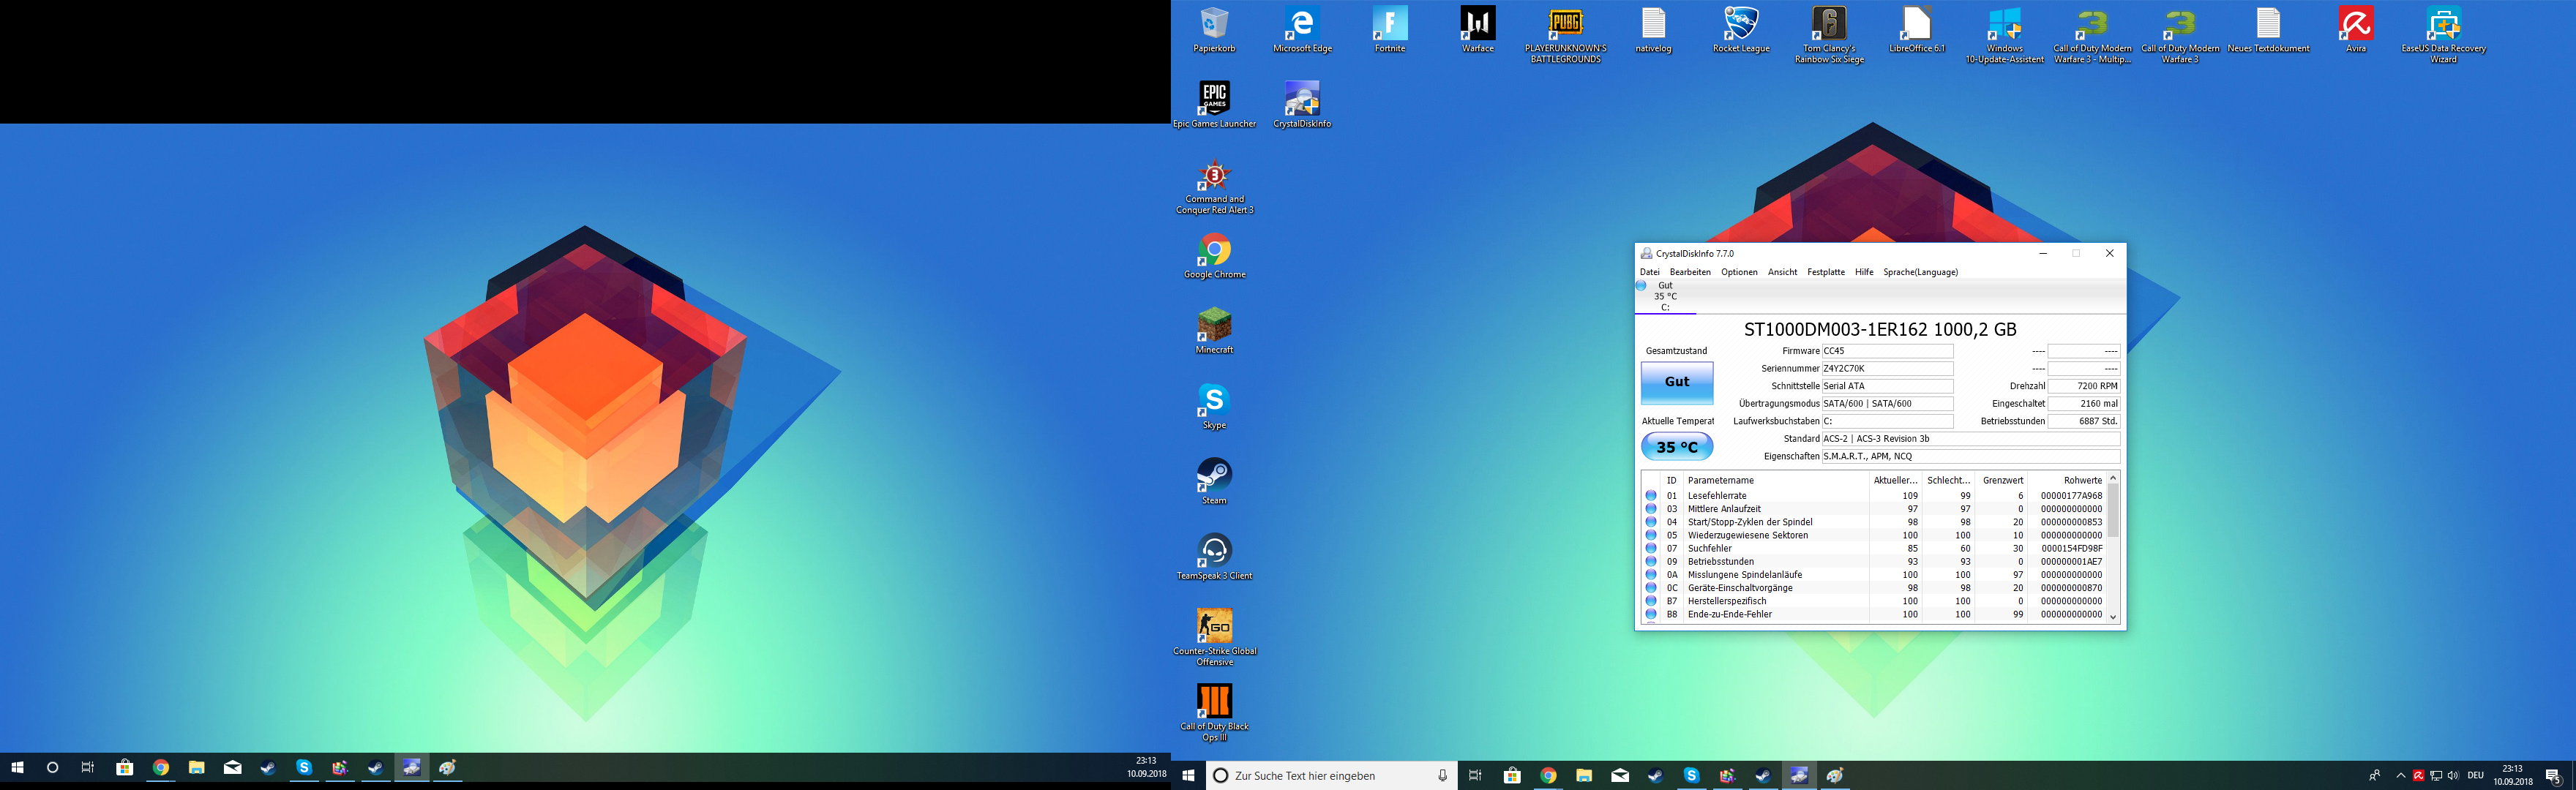Screen dimensions: 2576x790
Task: Click the blue Gut health status button
Action: coord(1677,382)
